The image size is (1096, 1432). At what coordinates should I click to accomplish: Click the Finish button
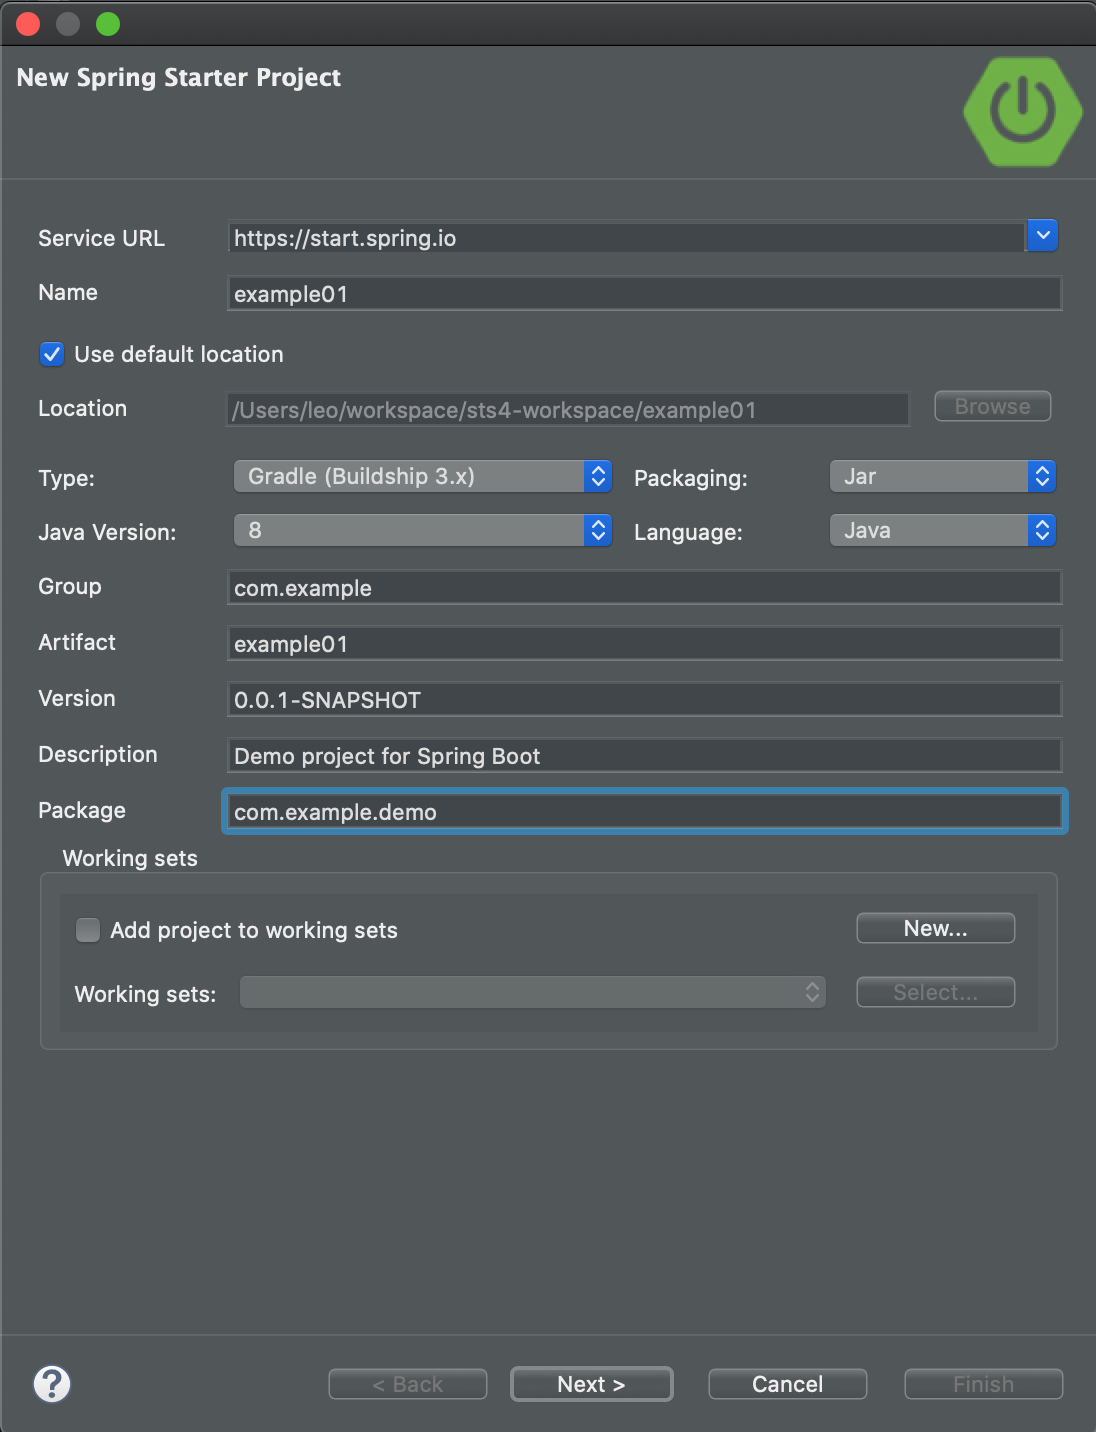tap(984, 1384)
